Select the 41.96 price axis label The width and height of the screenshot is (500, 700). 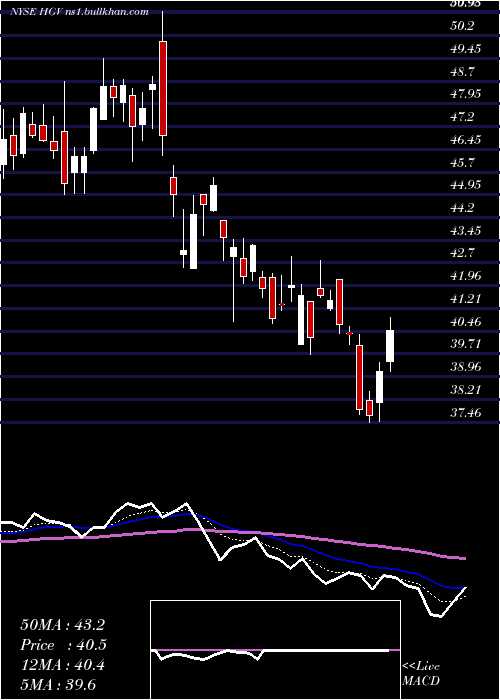(x=466, y=275)
